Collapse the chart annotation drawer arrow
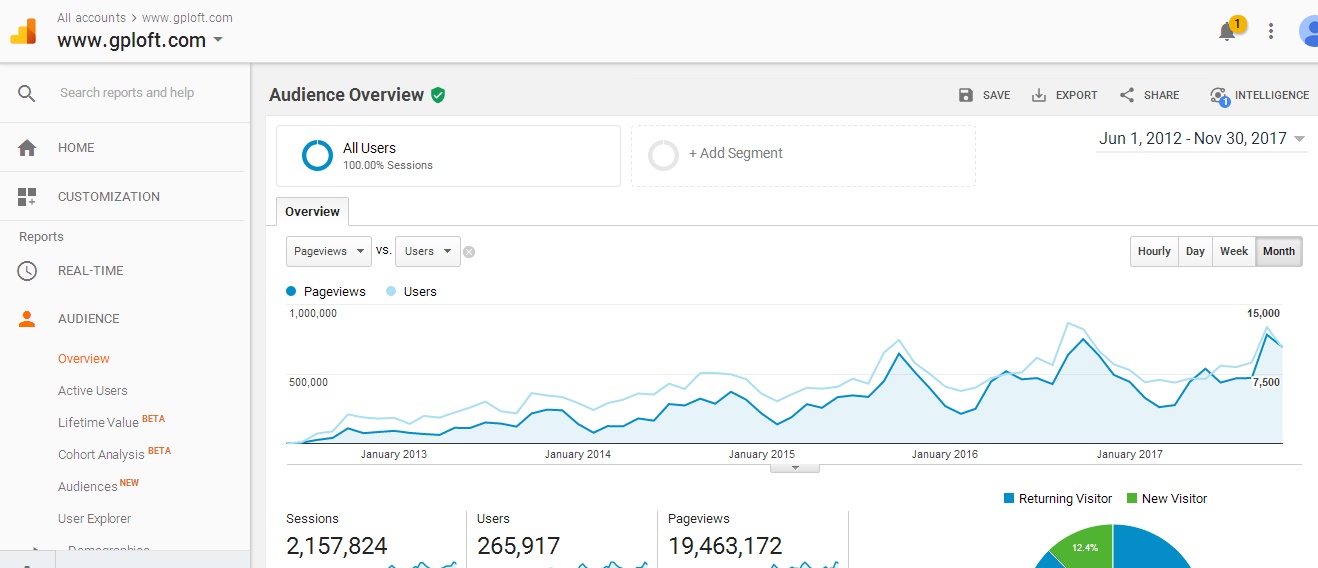Screen dimensions: 1318x568 (795, 467)
